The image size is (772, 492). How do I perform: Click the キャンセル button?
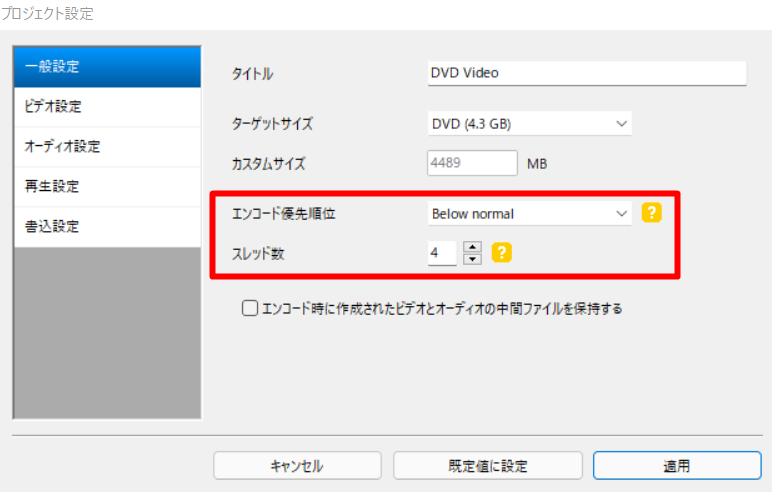(297, 465)
